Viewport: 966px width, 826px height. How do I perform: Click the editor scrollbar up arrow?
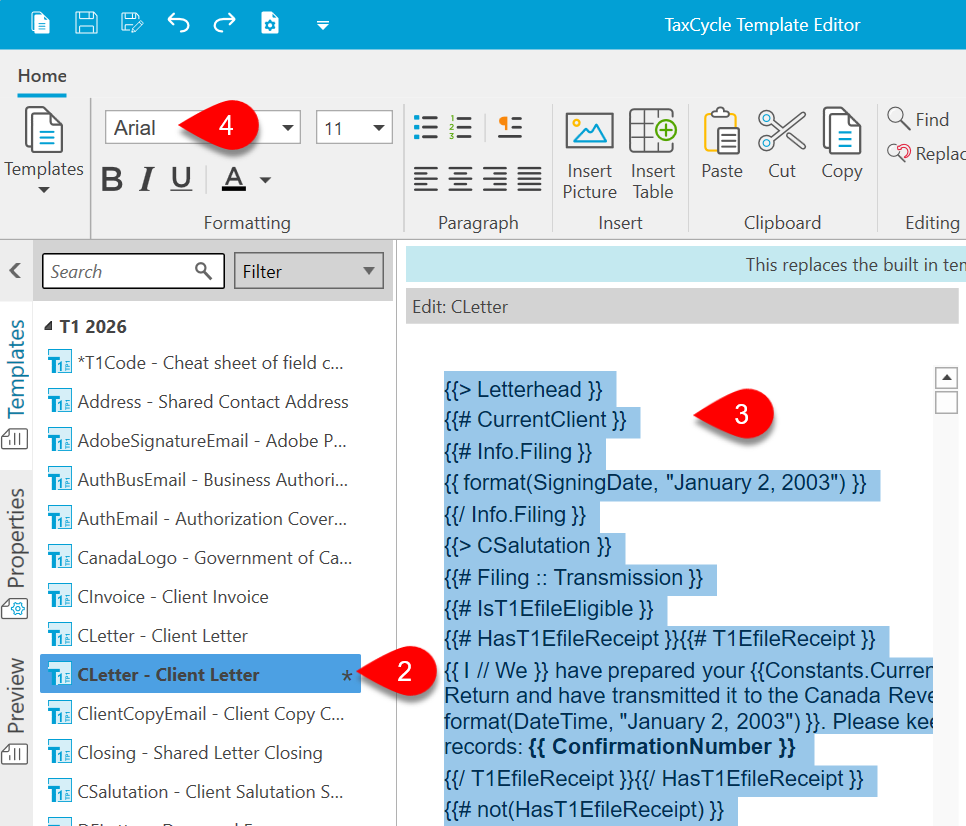click(x=946, y=377)
